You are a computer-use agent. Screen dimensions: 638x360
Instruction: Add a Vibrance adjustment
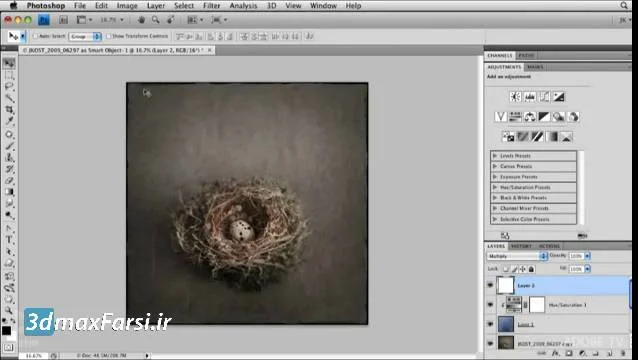point(500,117)
